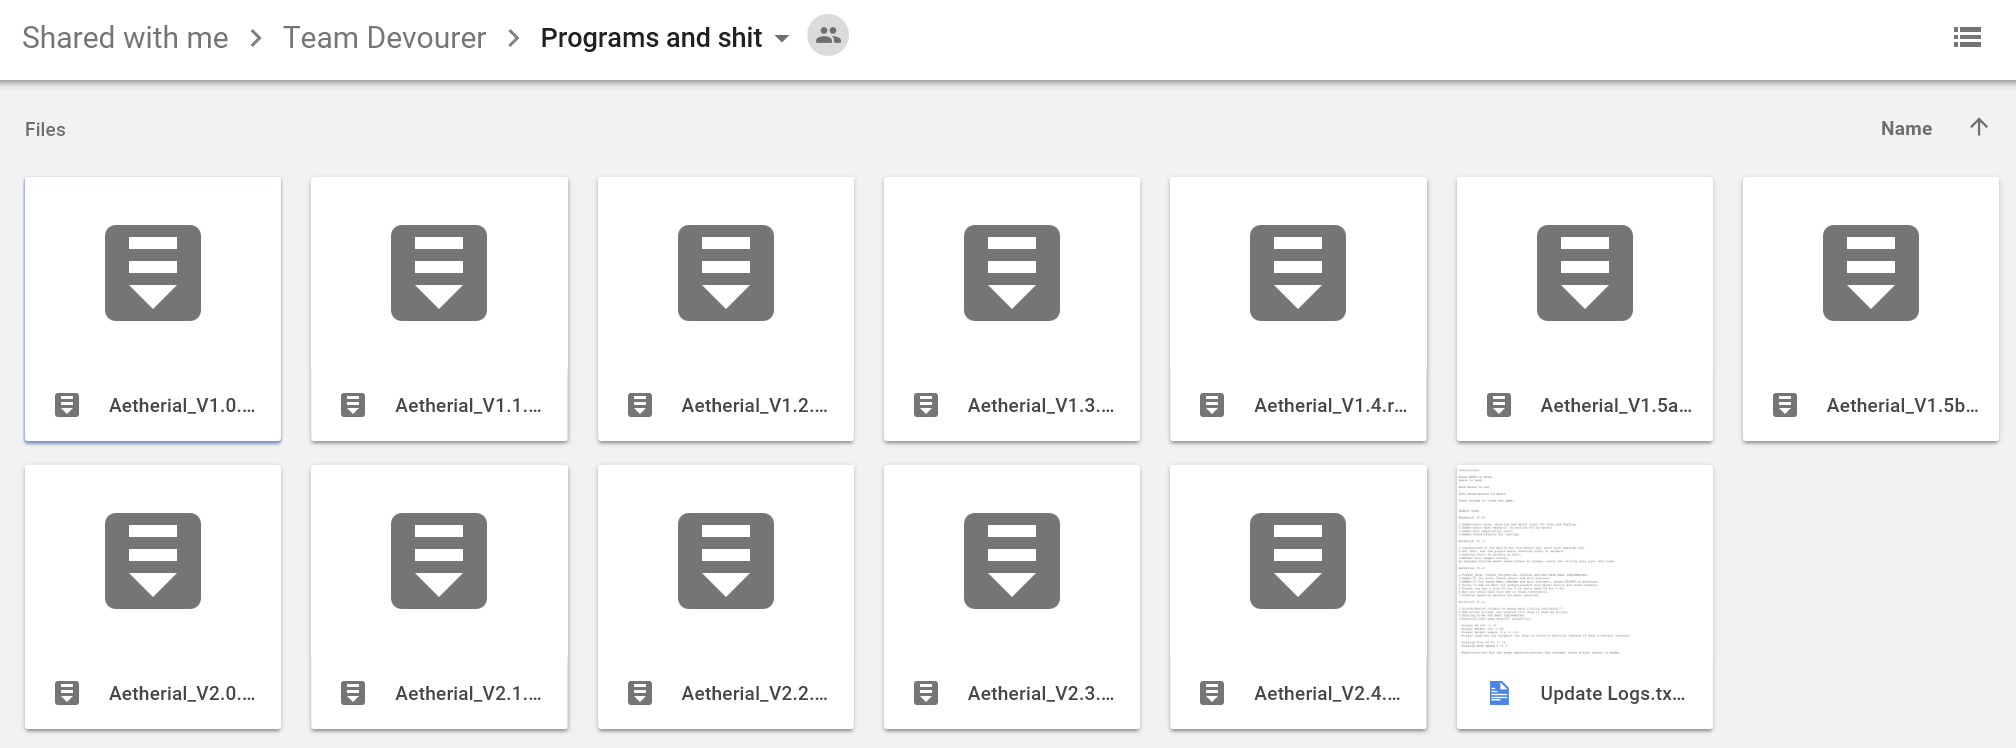Click the large archive icon of Aetherial_V2.2

coord(725,561)
